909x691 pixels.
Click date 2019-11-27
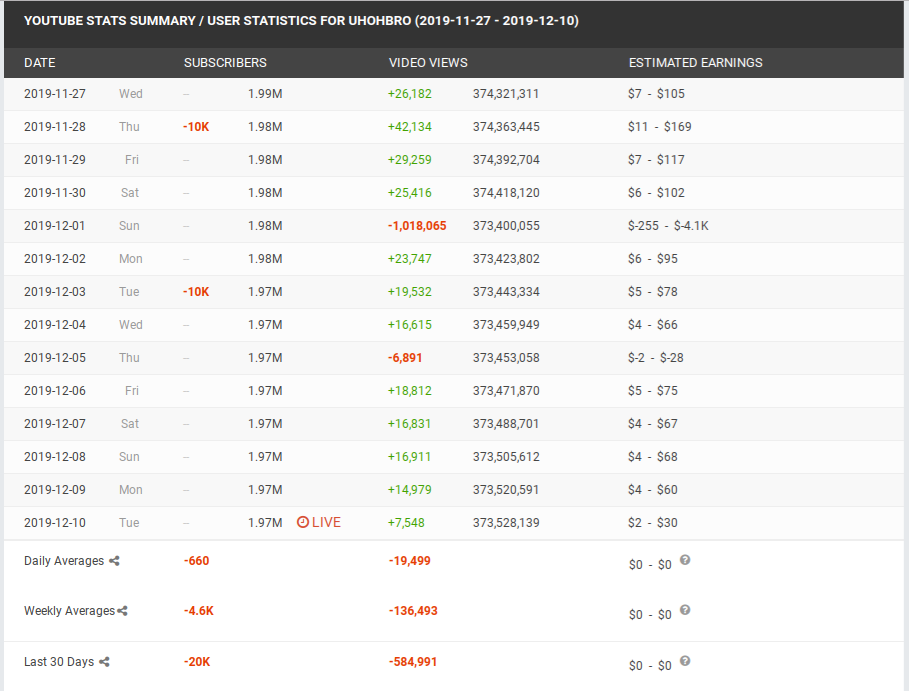tap(54, 94)
